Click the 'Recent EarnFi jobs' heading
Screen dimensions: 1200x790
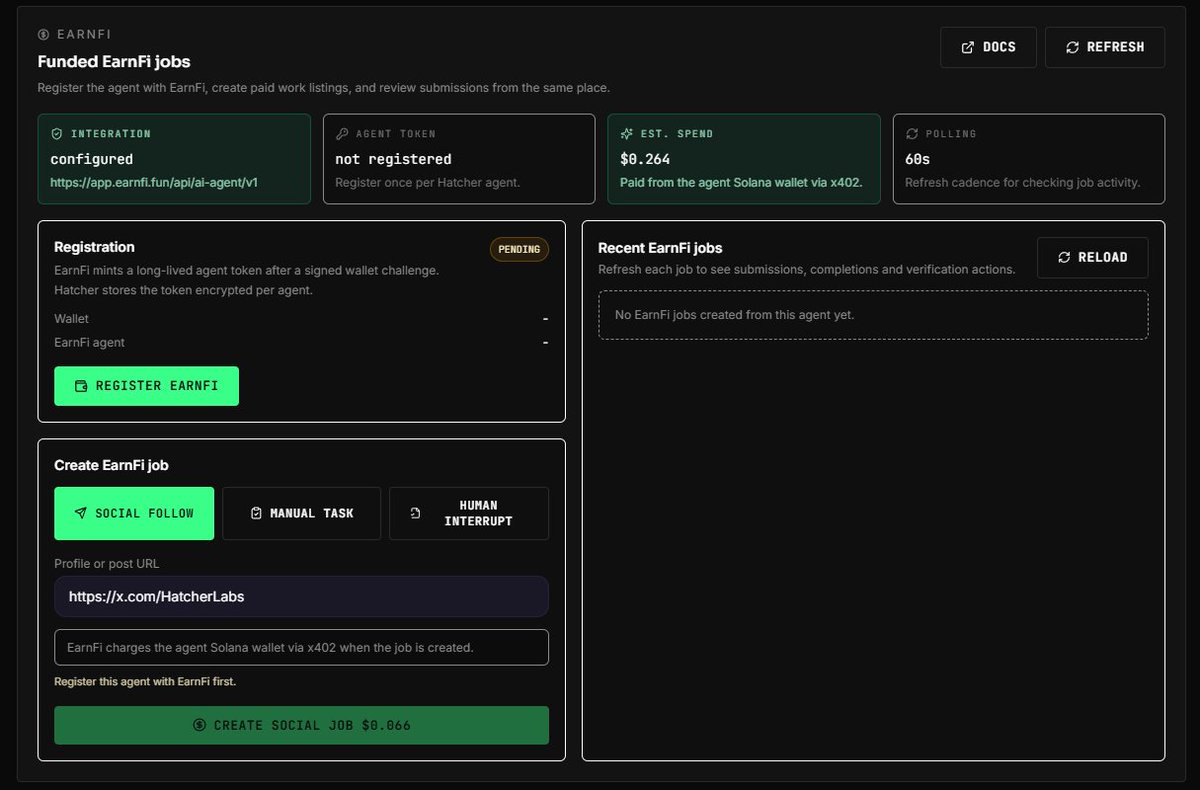pos(660,248)
